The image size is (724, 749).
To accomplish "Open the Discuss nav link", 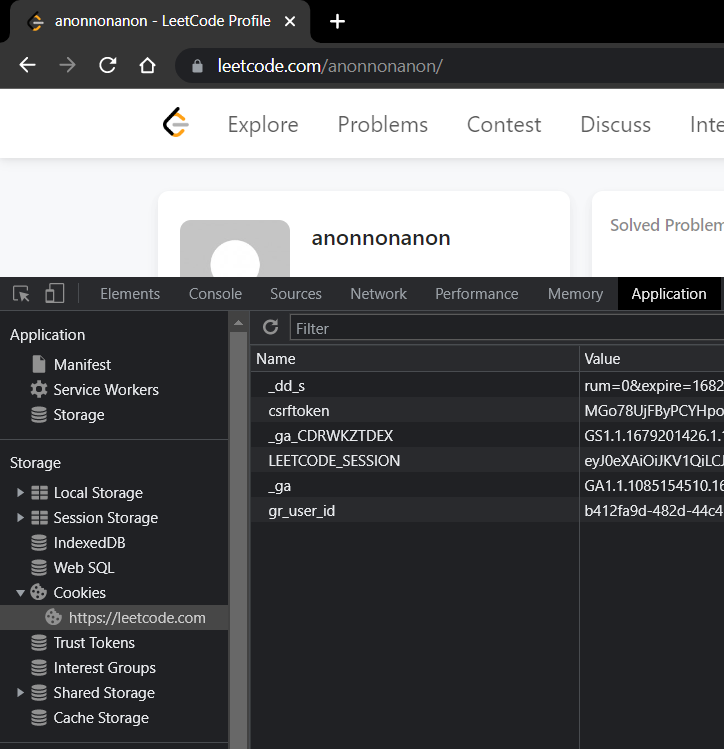I will point(616,124).
